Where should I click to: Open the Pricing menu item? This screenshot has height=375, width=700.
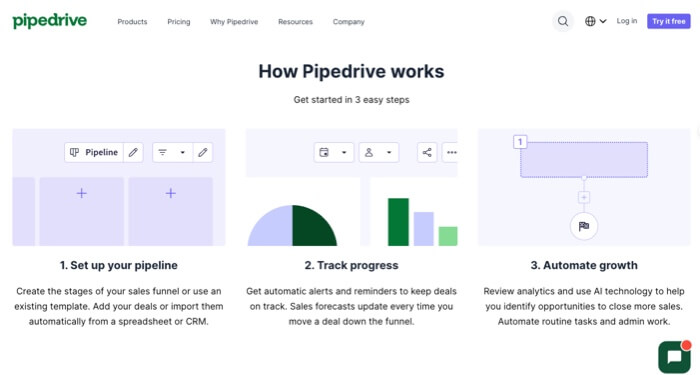tap(179, 21)
